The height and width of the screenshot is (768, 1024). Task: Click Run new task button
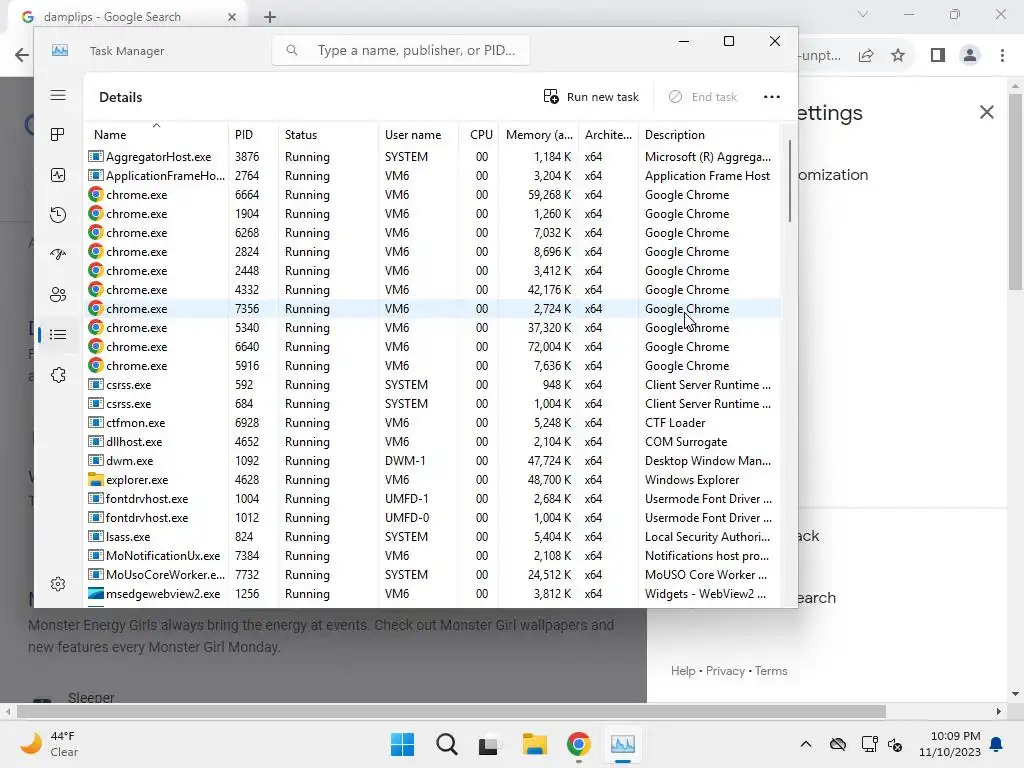591,97
